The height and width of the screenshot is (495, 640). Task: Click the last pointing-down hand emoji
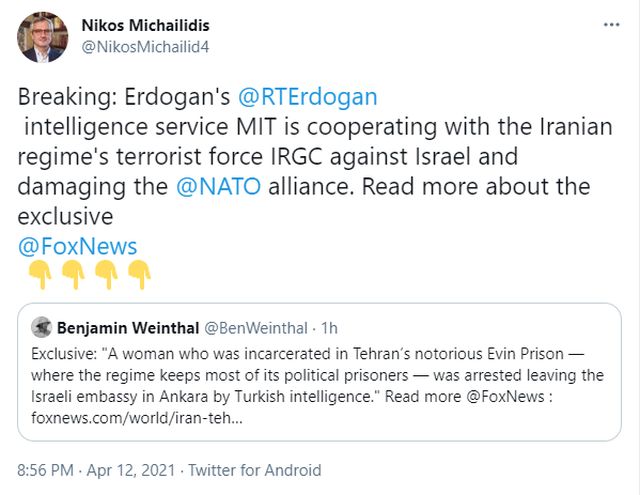[x=139, y=273]
